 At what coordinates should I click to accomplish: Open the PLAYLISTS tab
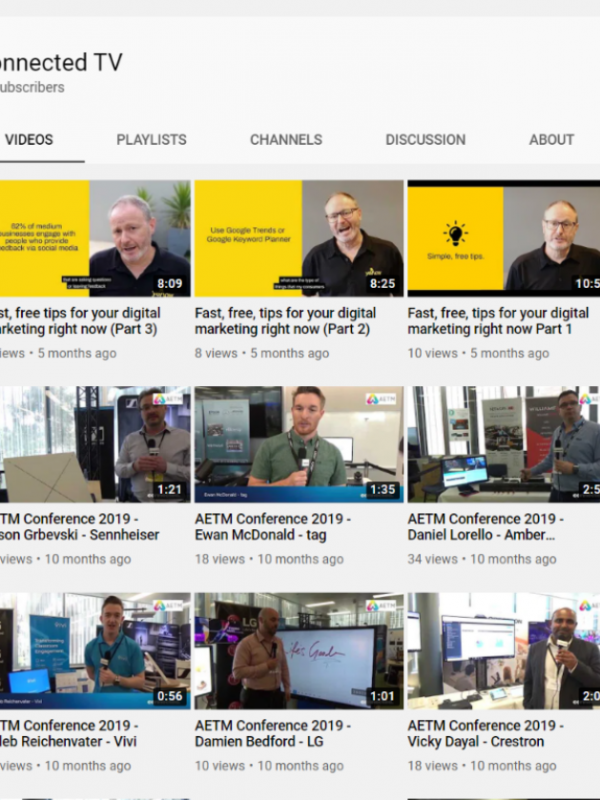[151, 140]
